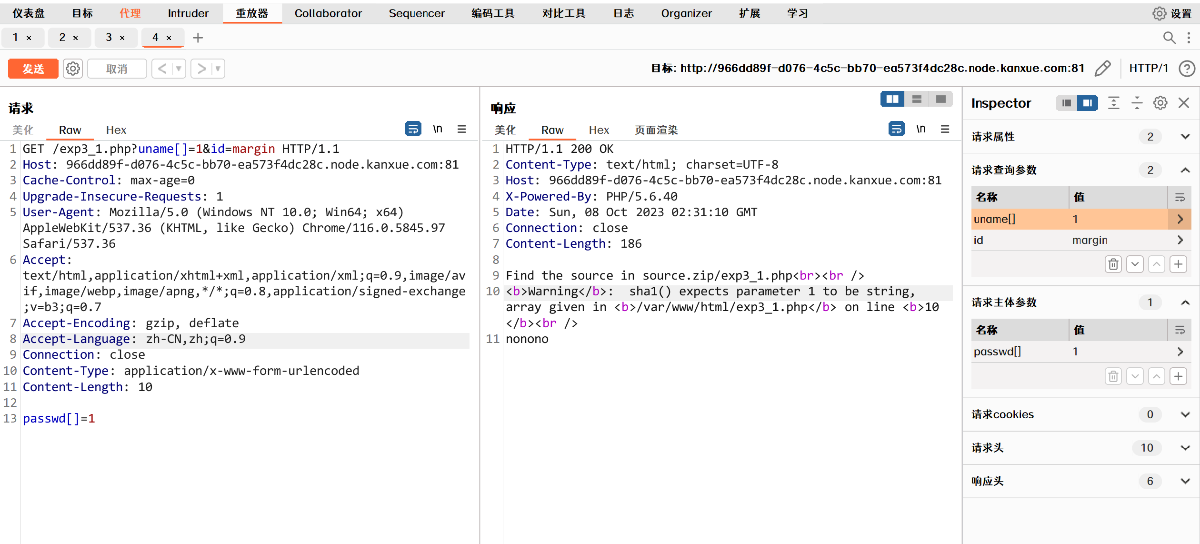Expand all Inspector sections icon

click(1114, 103)
